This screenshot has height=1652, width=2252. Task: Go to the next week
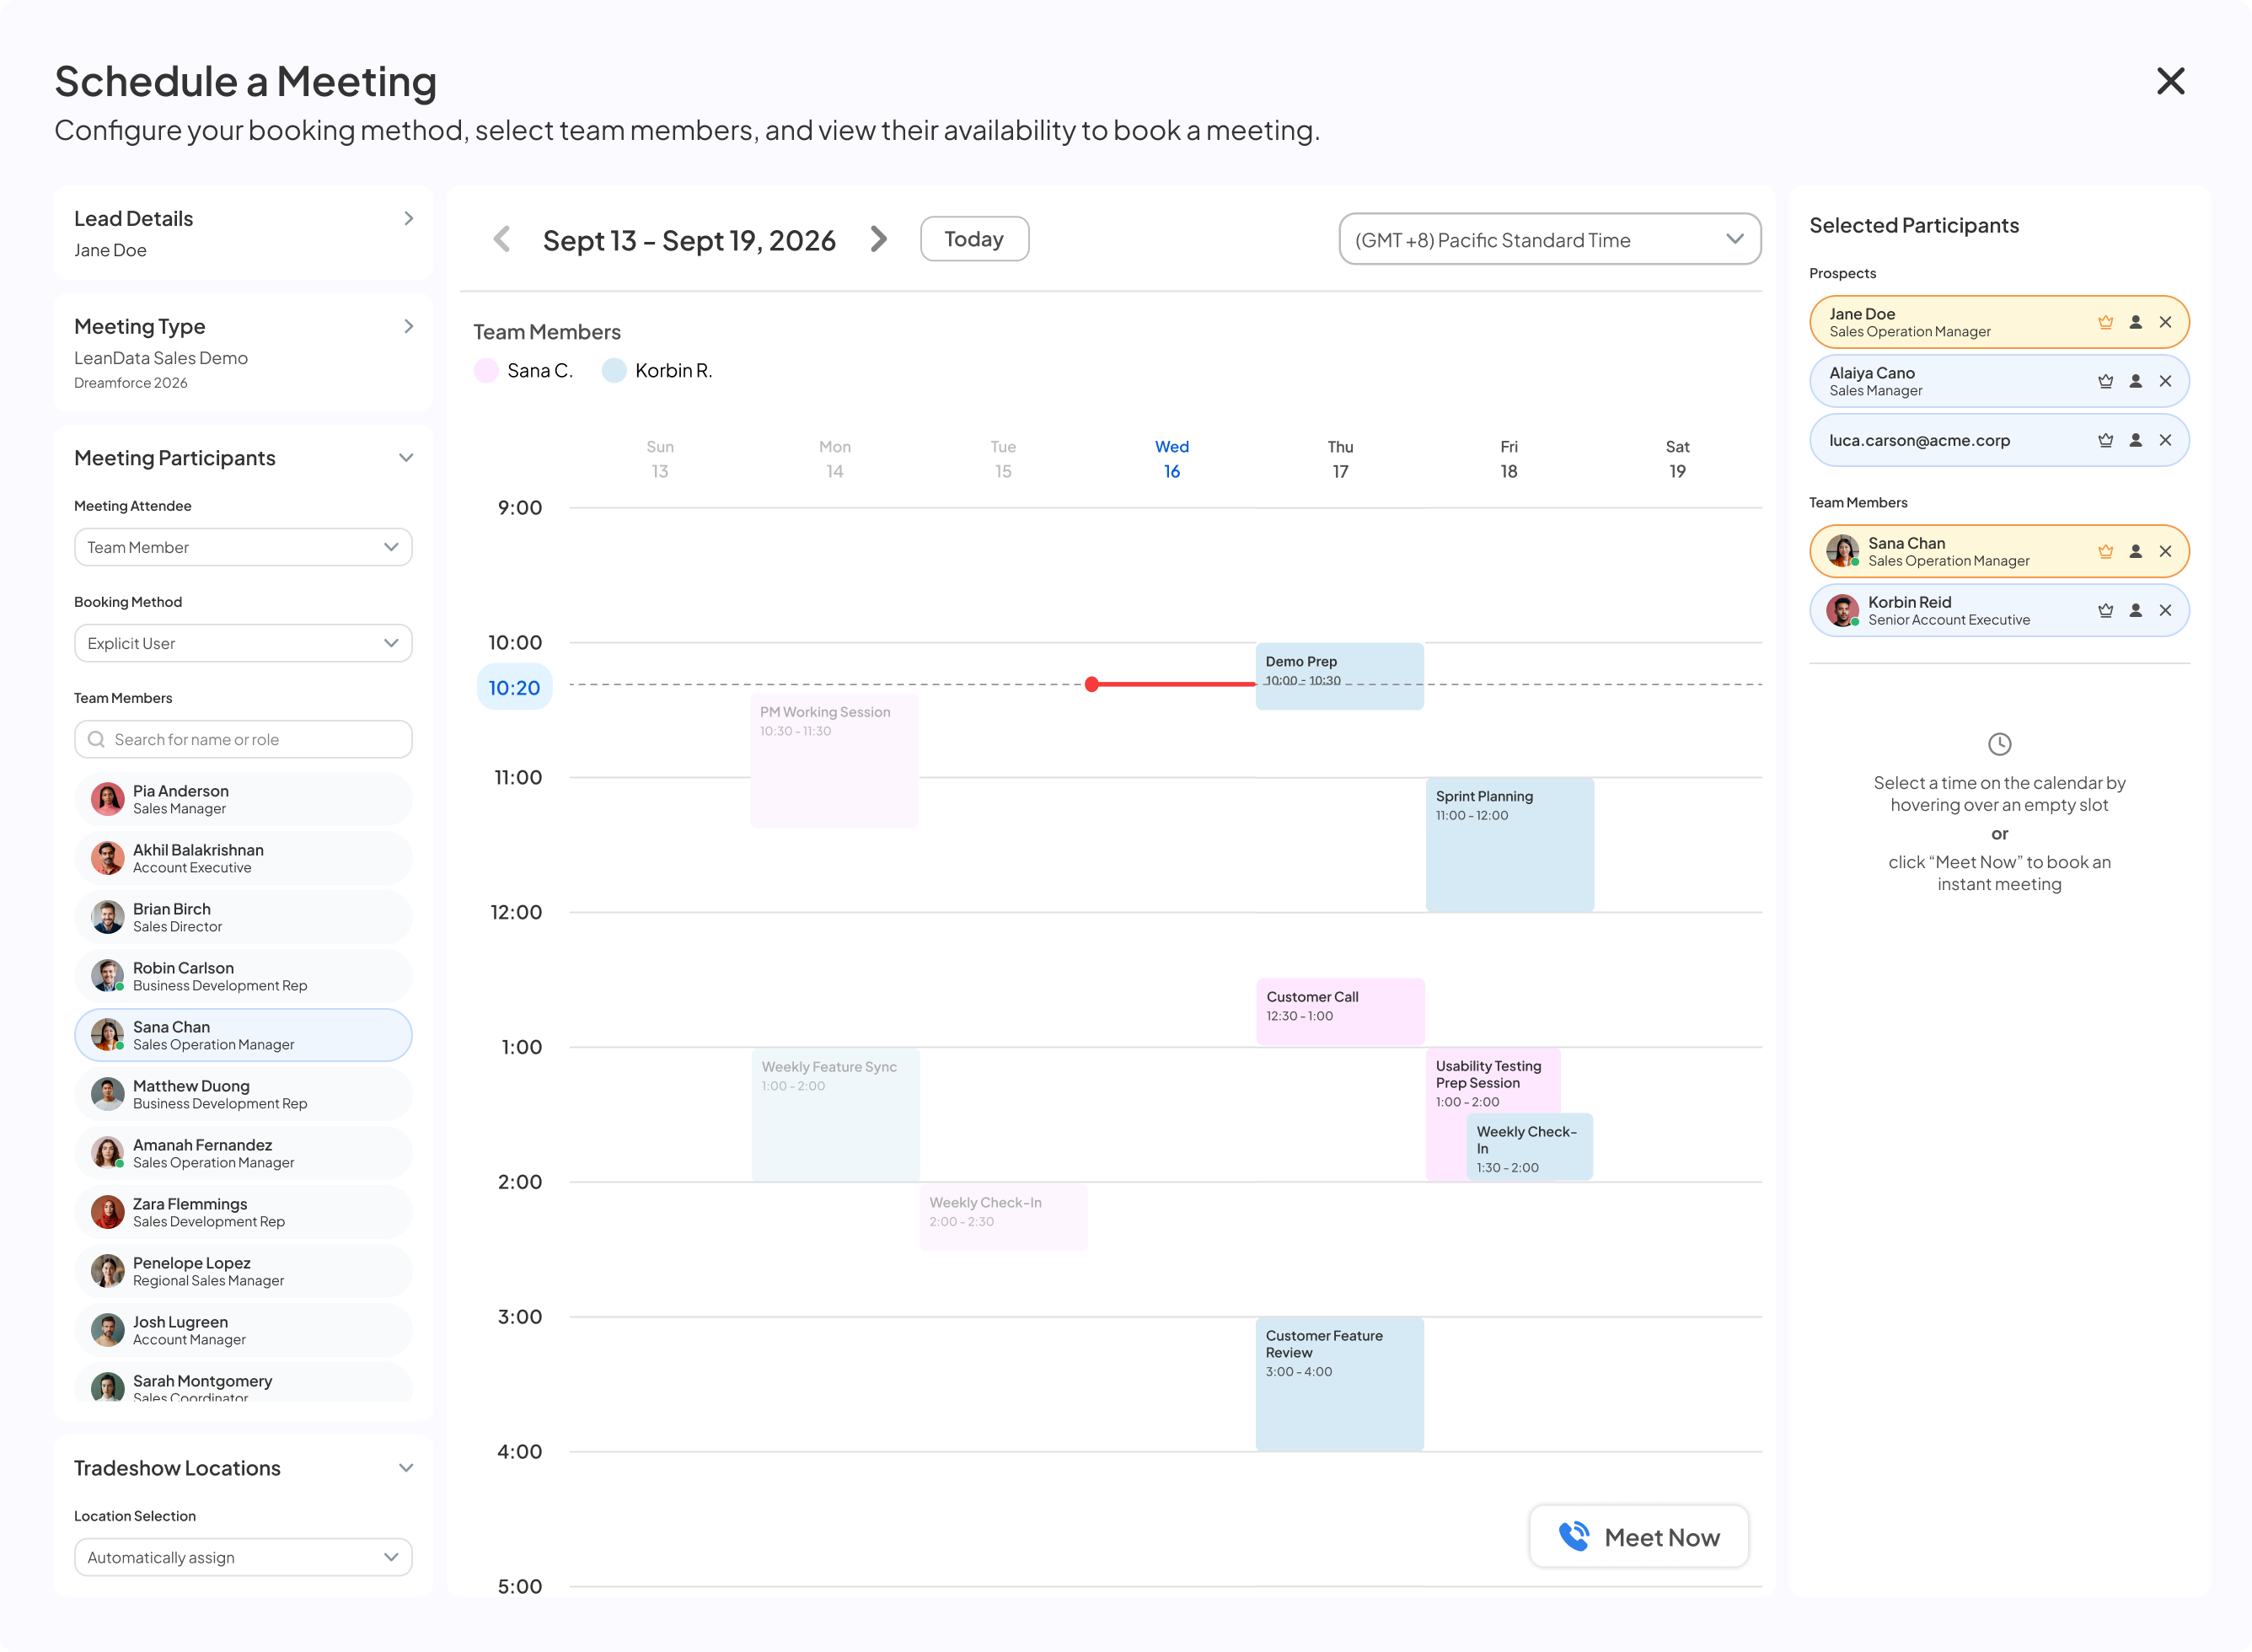click(x=878, y=239)
